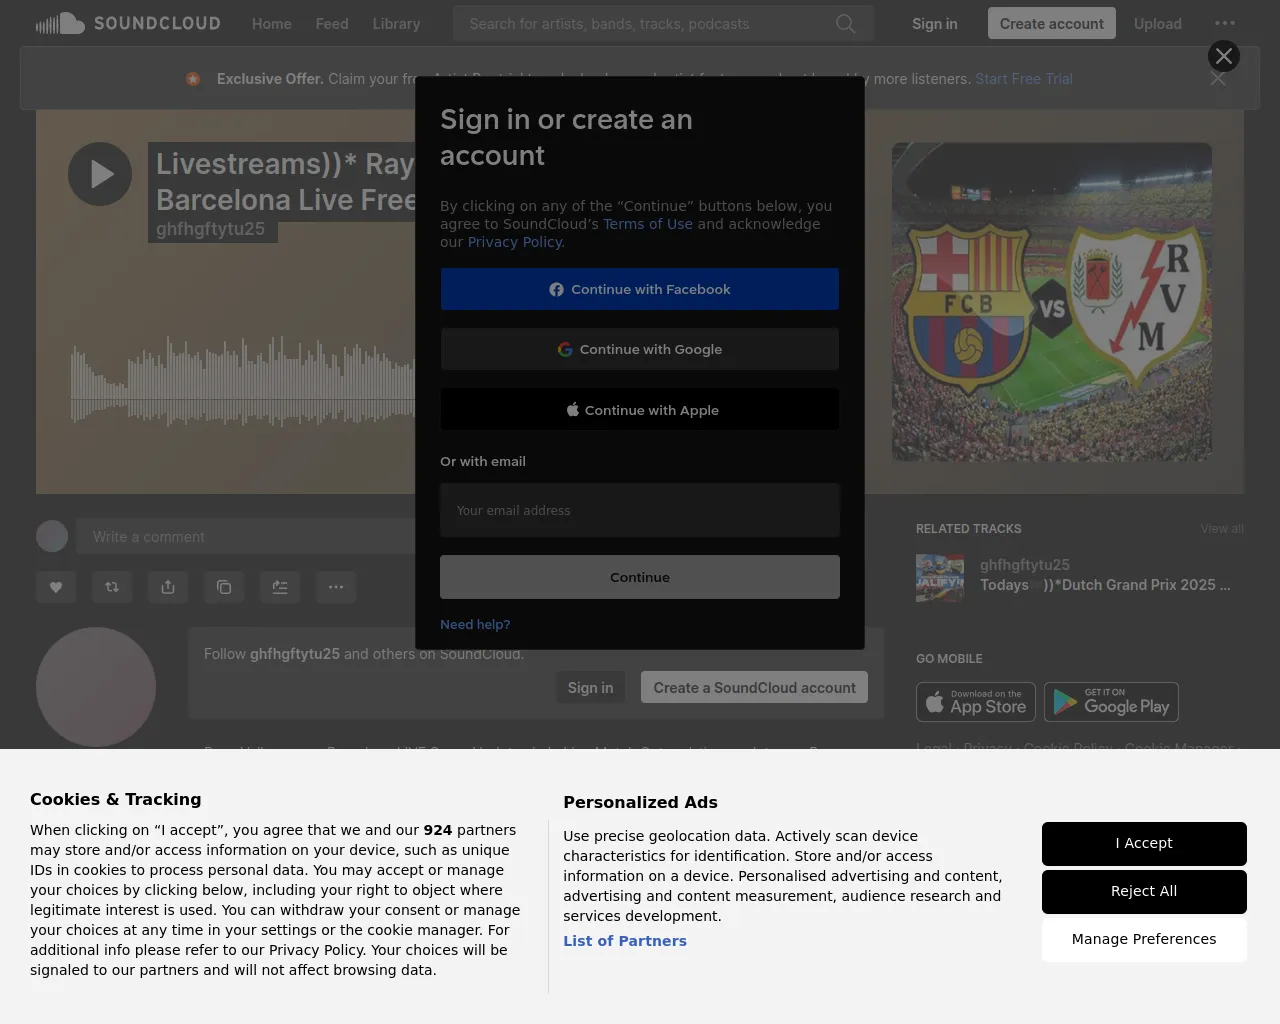Open the top-right settings ellipsis menu
Image resolution: width=1280 pixels, height=1024 pixels.
(x=1224, y=23)
